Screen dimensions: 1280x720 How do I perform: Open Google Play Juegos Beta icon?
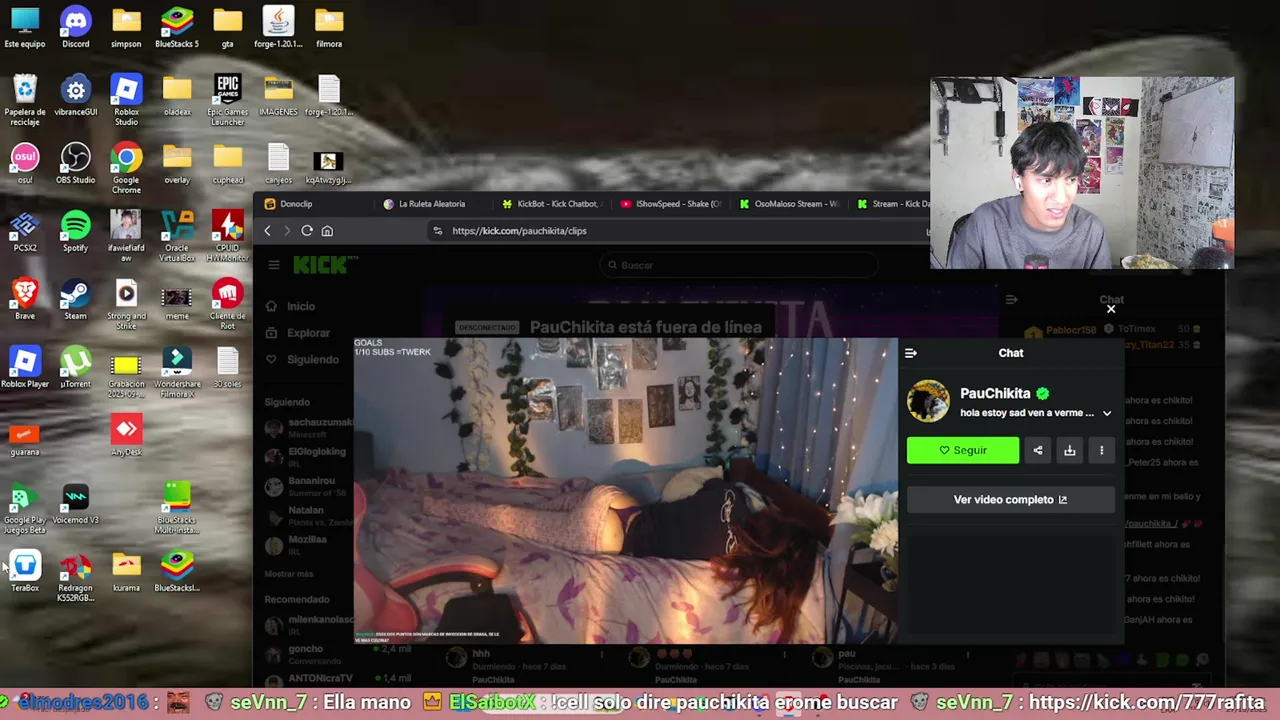pyautogui.click(x=25, y=508)
